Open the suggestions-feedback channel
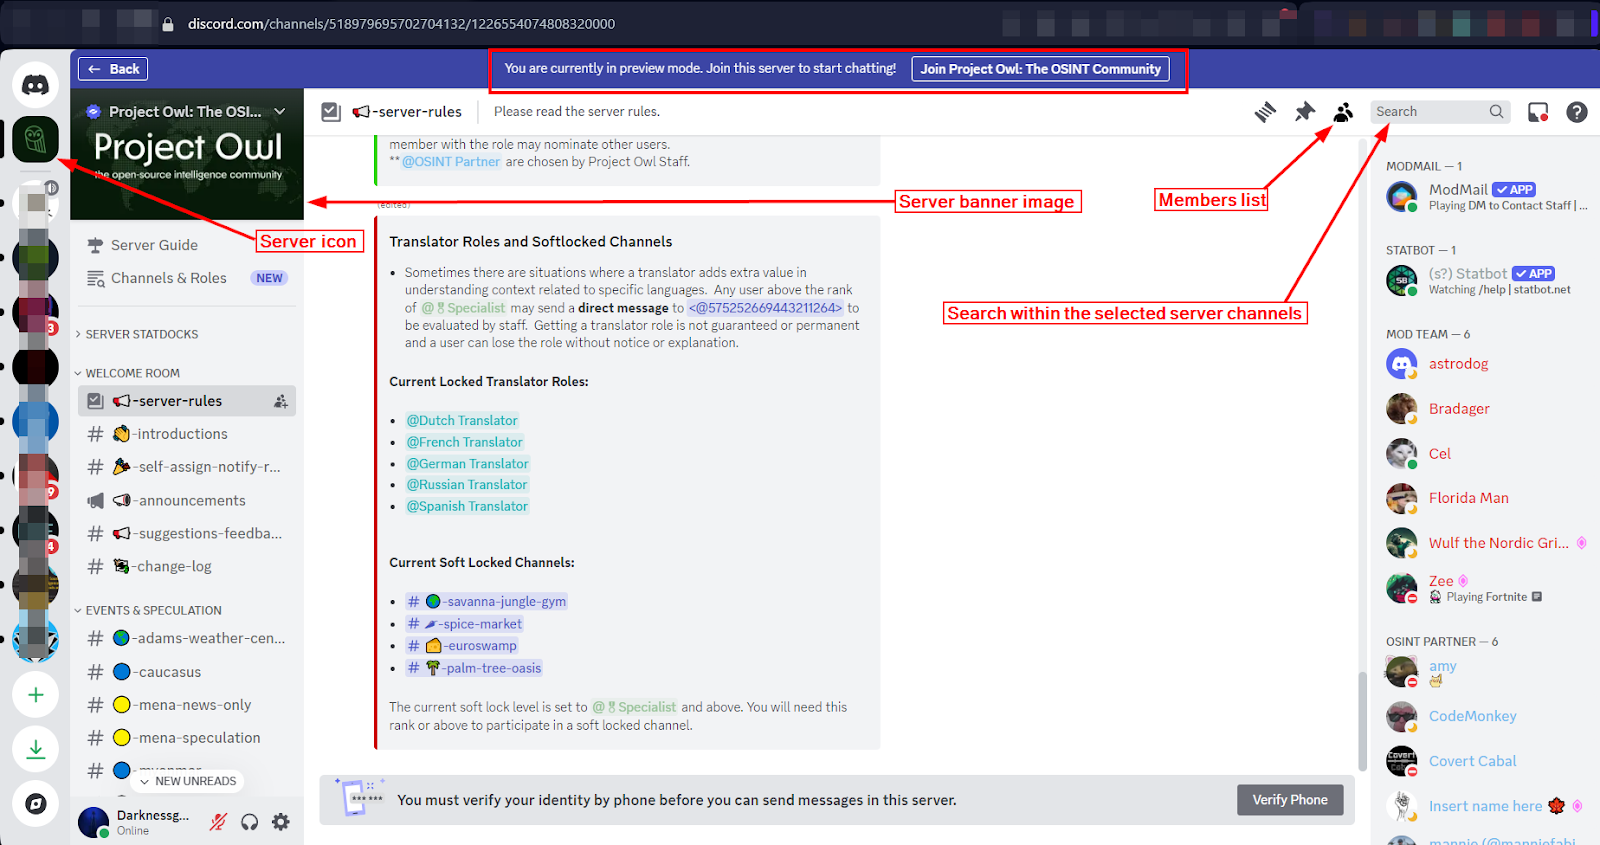 (187, 533)
